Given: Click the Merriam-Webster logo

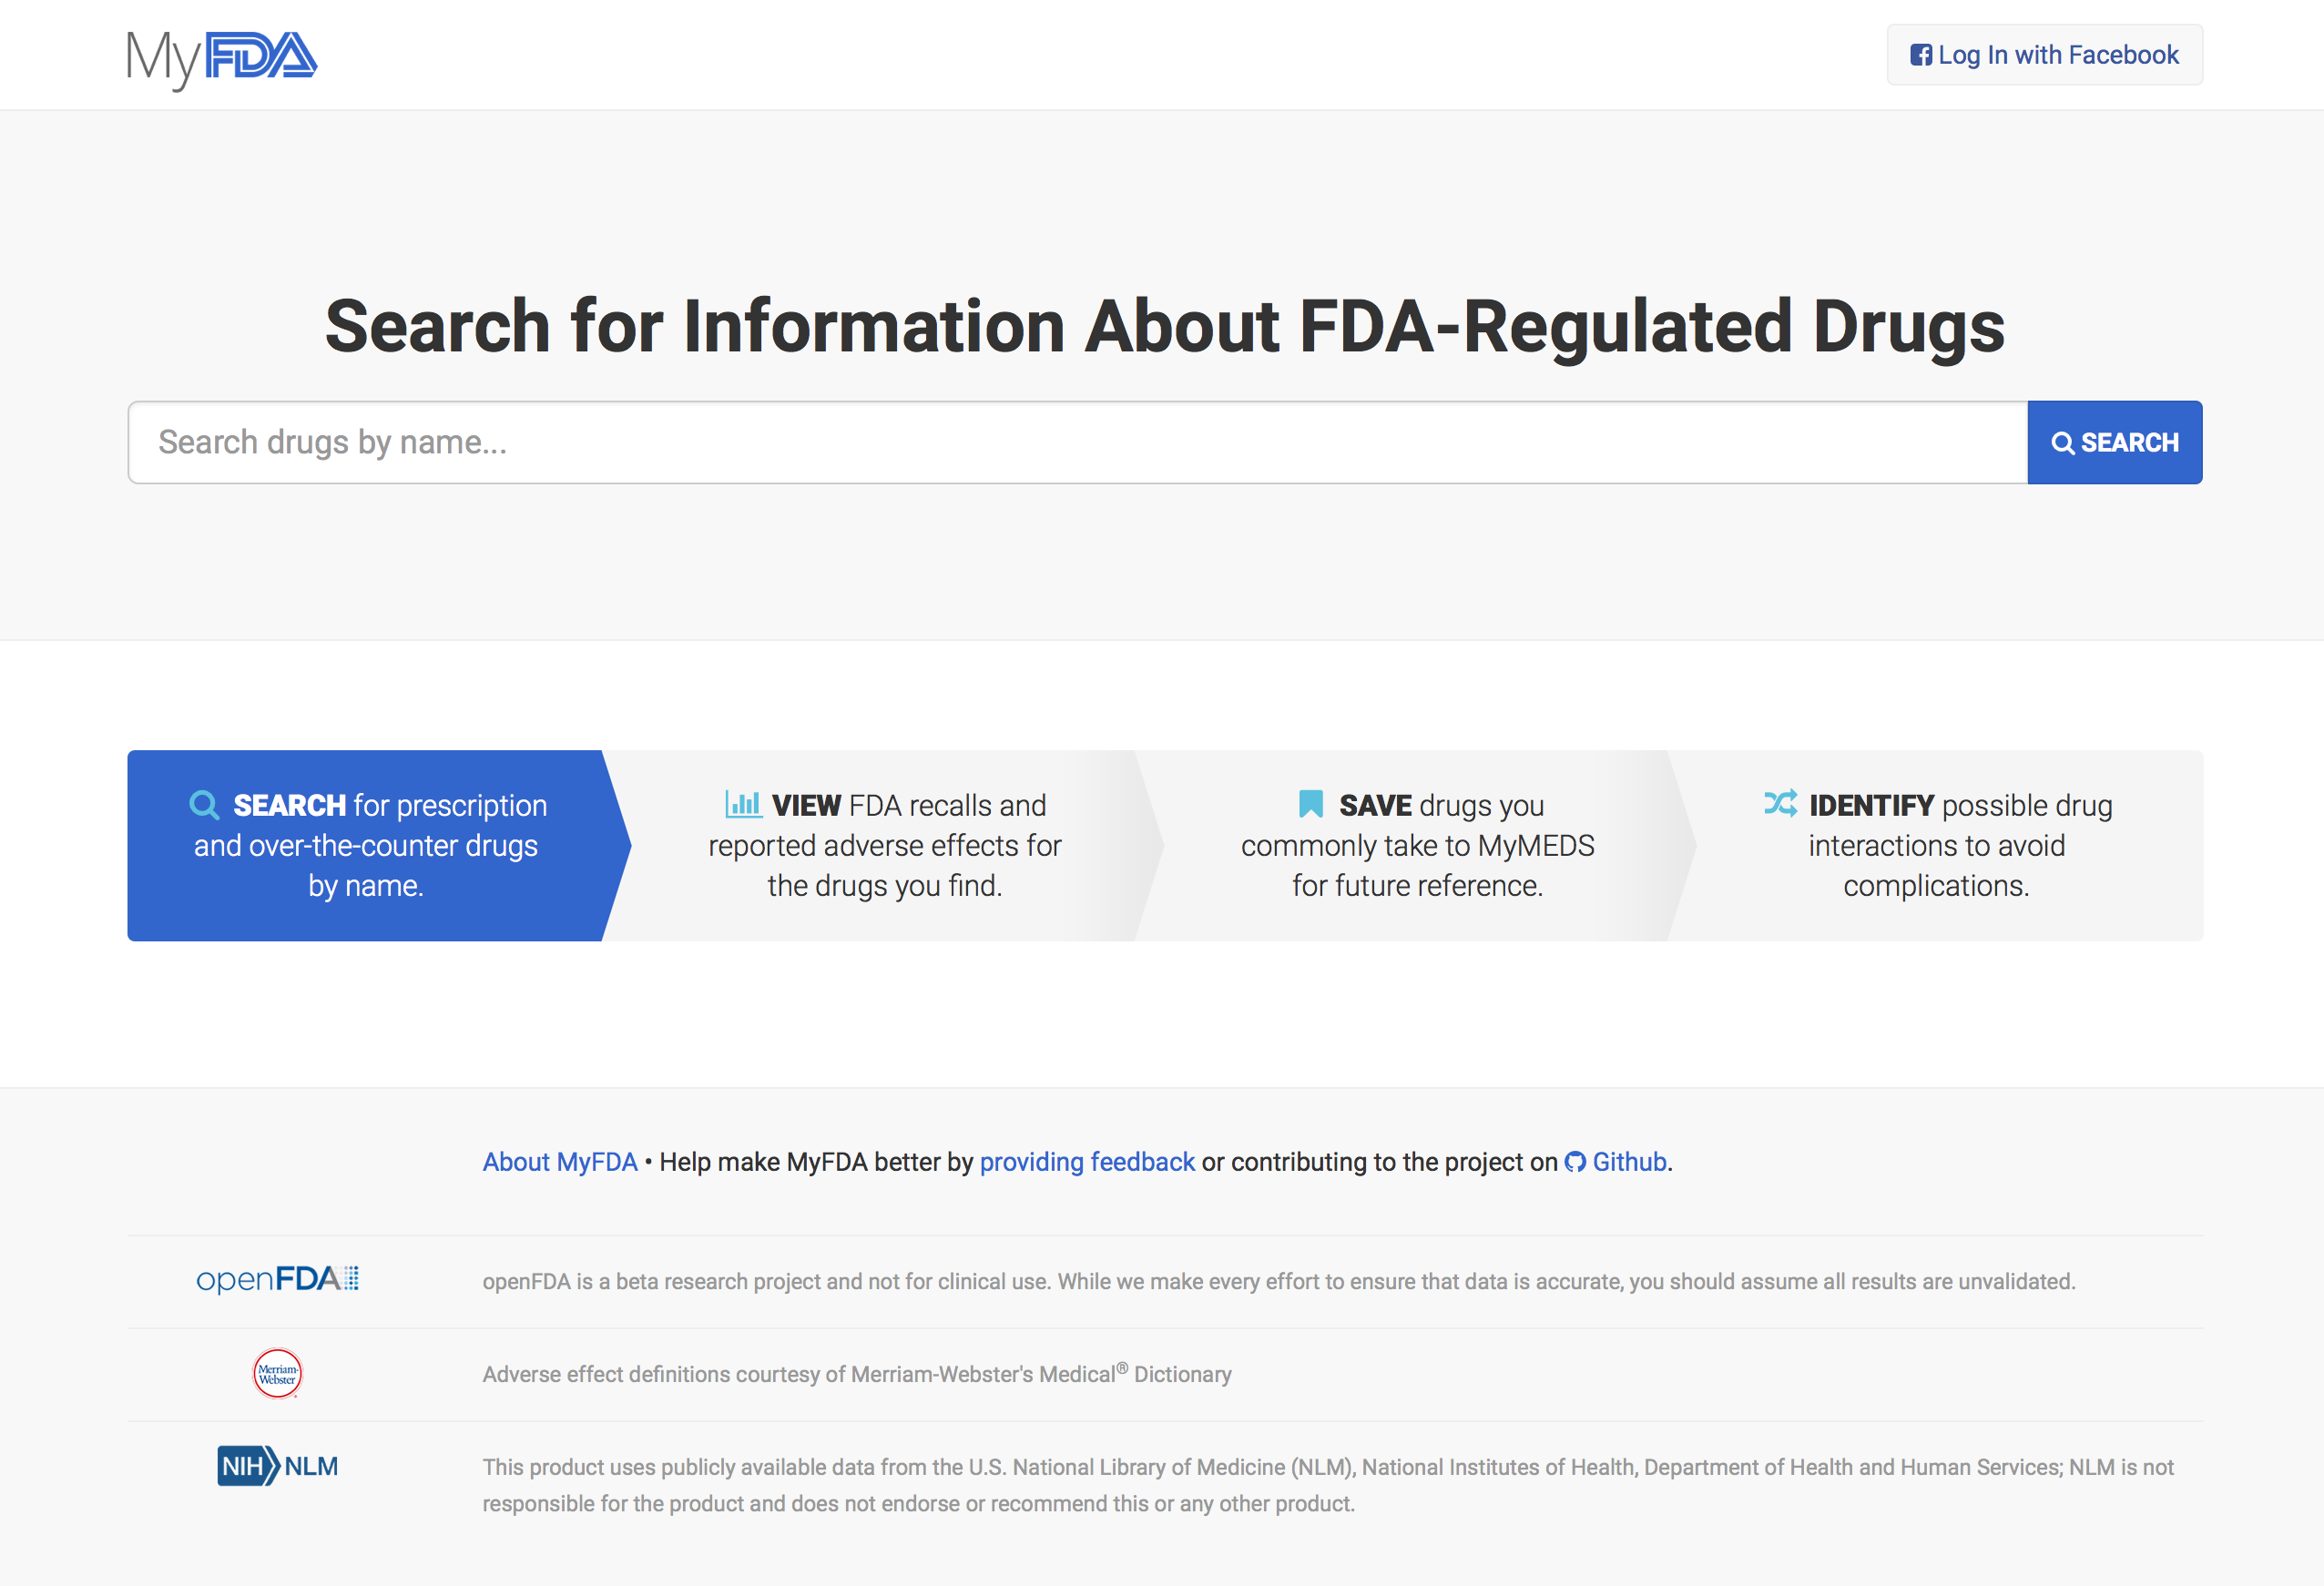Looking at the screenshot, I should [x=277, y=1374].
